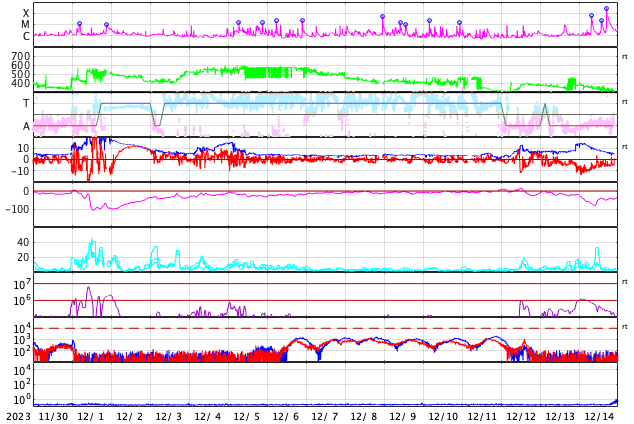Image resolution: width=634 pixels, height=424 pixels.
Task: Click the 12/ 3 date label
Action: click(x=169, y=417)
